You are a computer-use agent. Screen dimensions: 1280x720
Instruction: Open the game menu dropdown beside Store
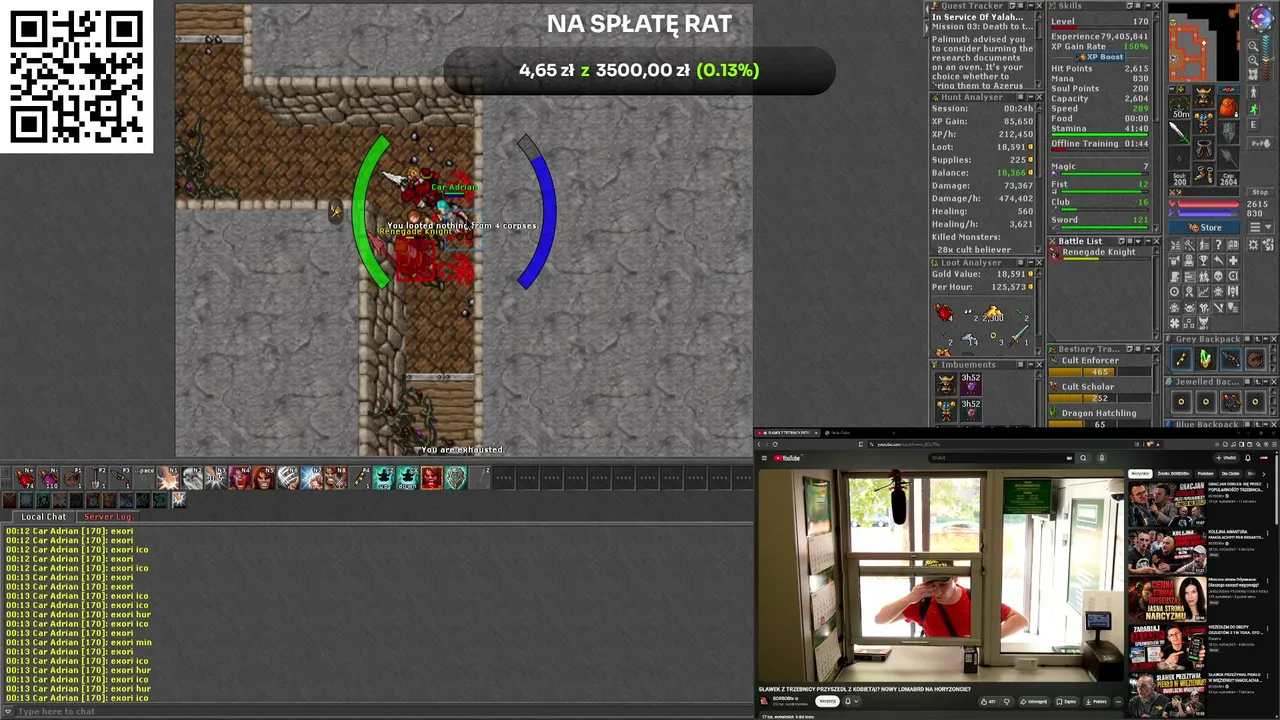(1260, 227)
